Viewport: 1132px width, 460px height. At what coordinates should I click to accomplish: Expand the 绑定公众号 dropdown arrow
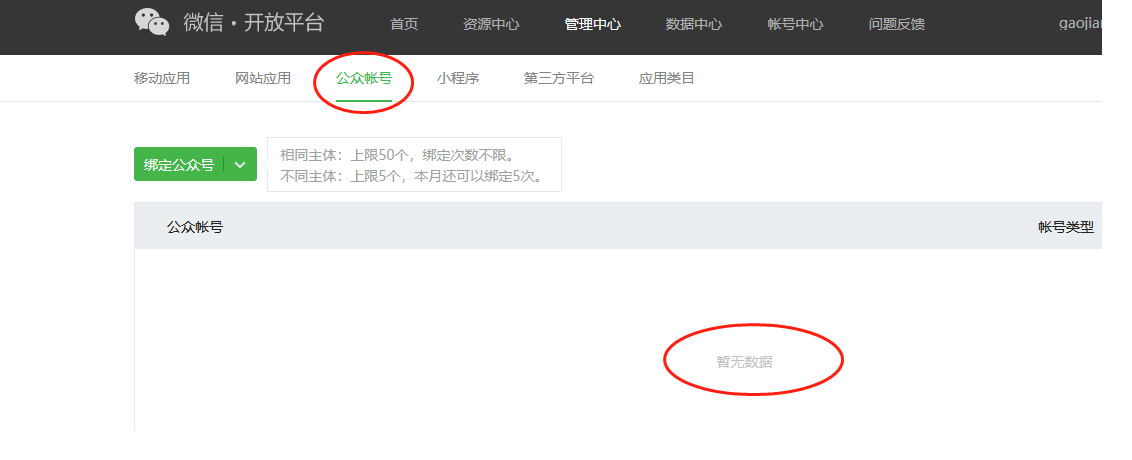pyautogui.click(x=240, y=165)
